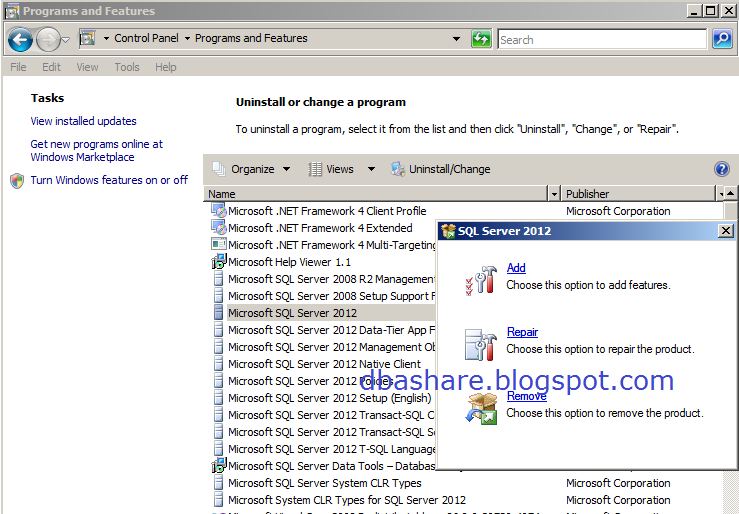Click the scrollbar up arrow in program list
This screenshot has height=514, width=739.
pyautogui.click(x=731, y=193)
